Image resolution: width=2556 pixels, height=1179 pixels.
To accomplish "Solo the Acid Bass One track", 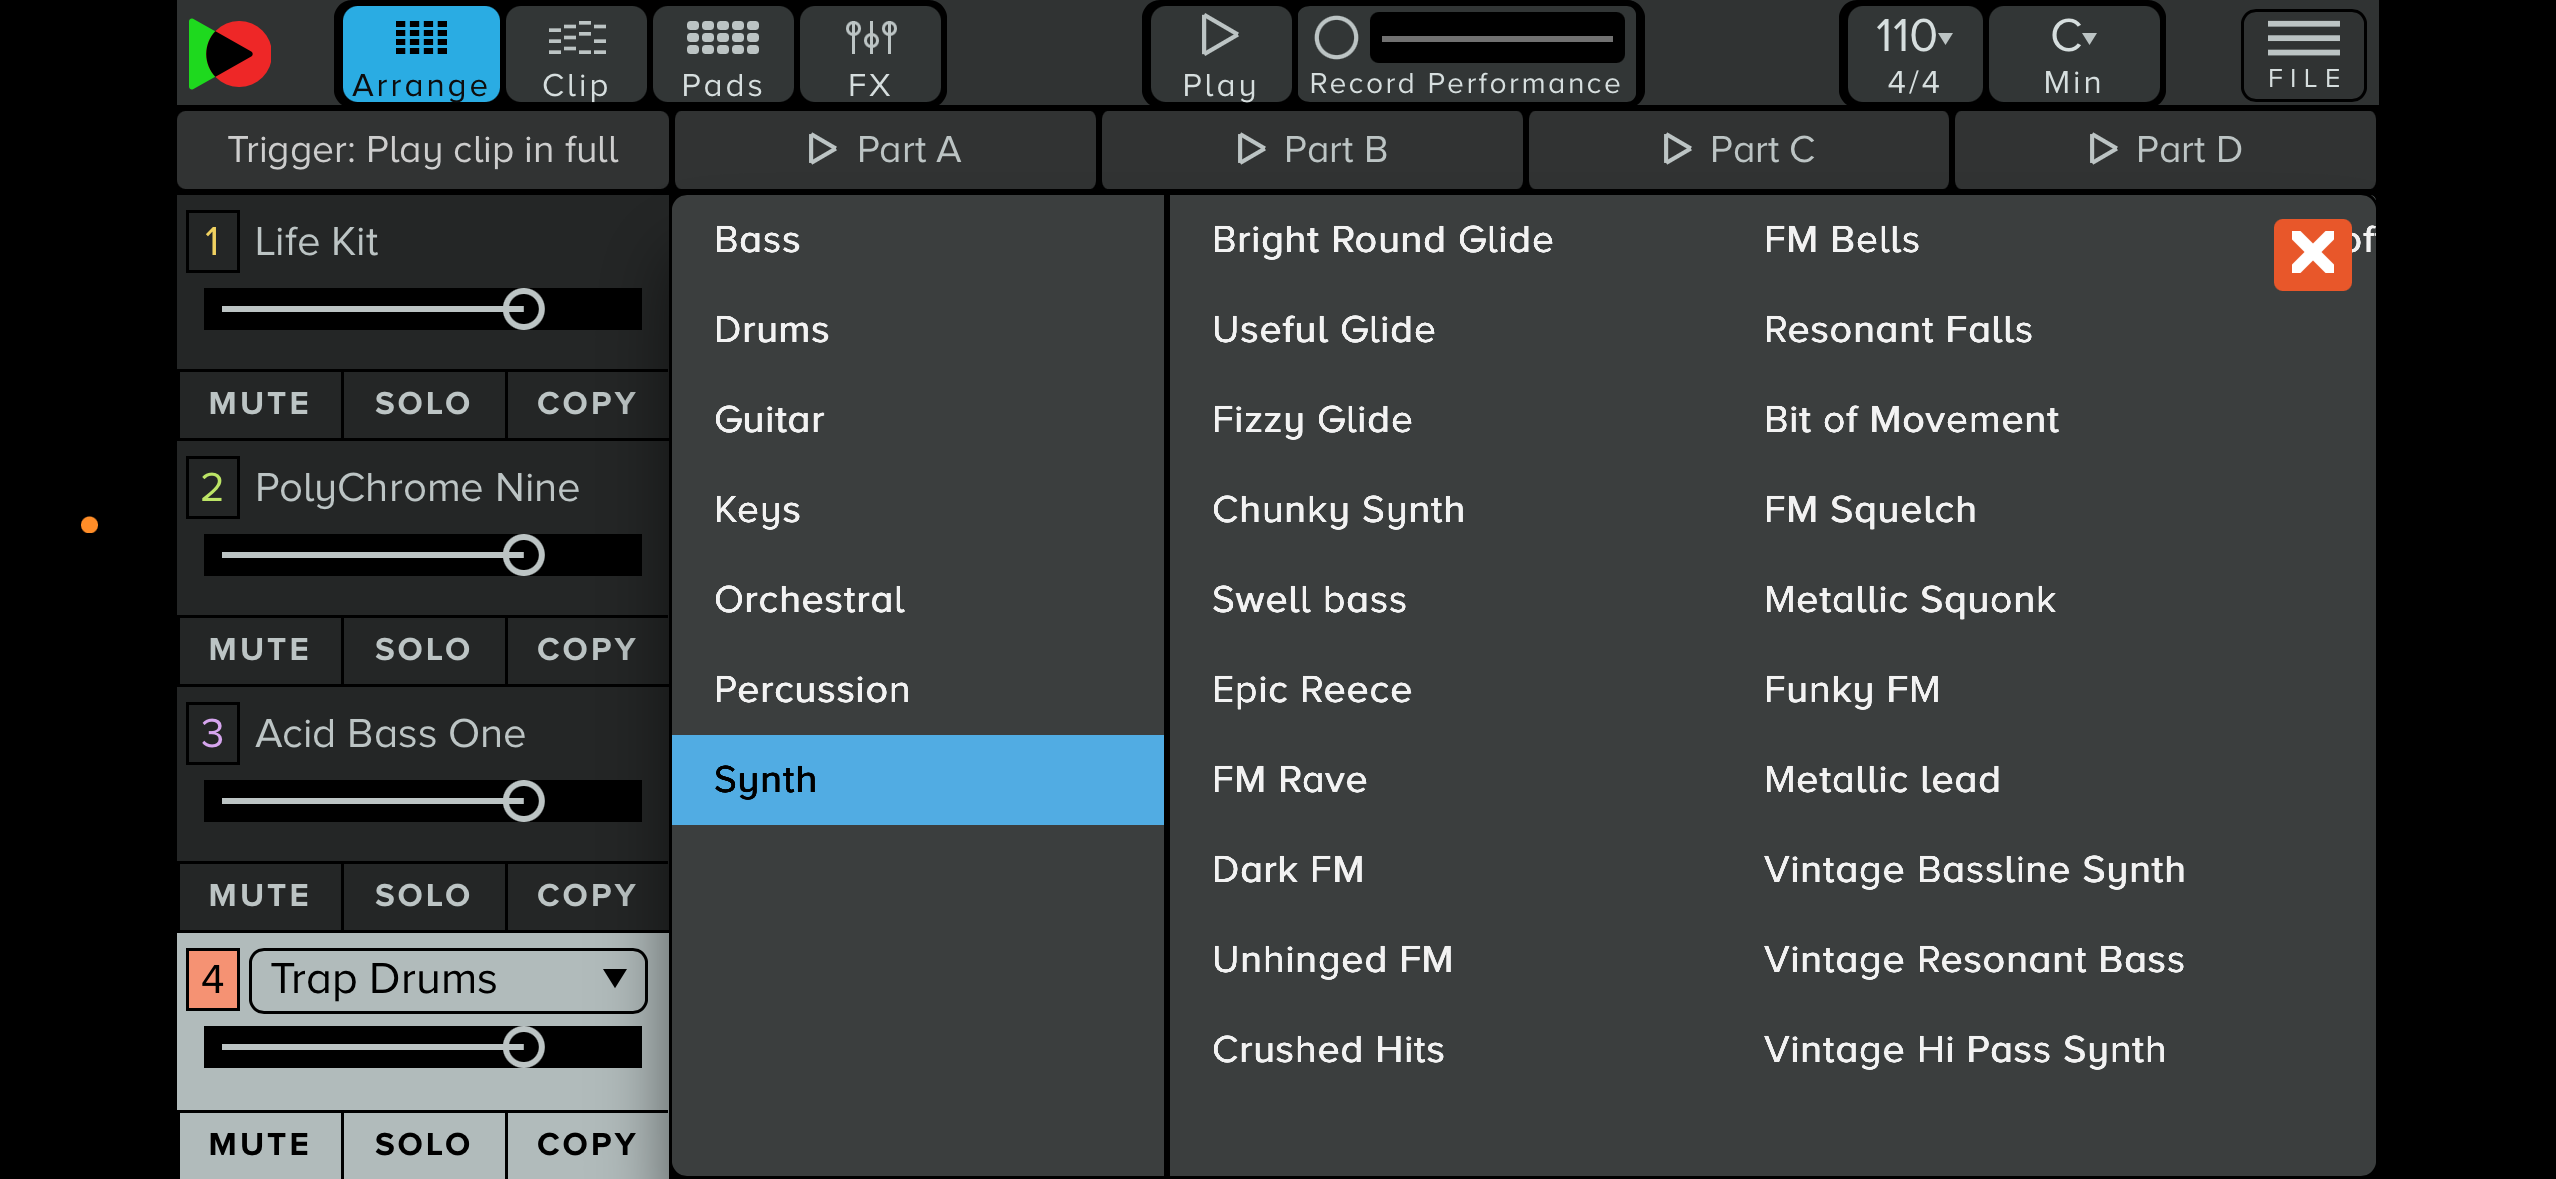I will pos(423,896).
